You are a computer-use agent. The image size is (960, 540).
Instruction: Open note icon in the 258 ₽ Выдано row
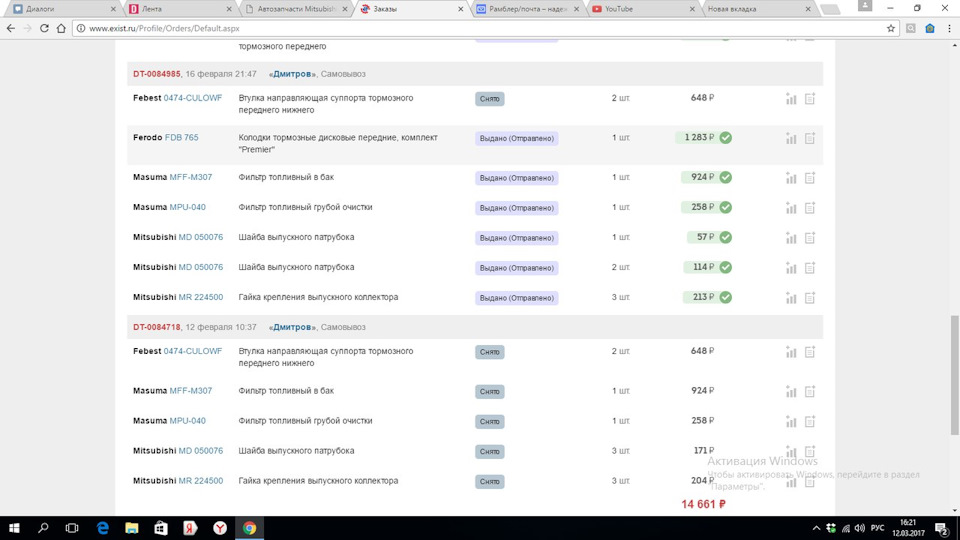[810, 208]
